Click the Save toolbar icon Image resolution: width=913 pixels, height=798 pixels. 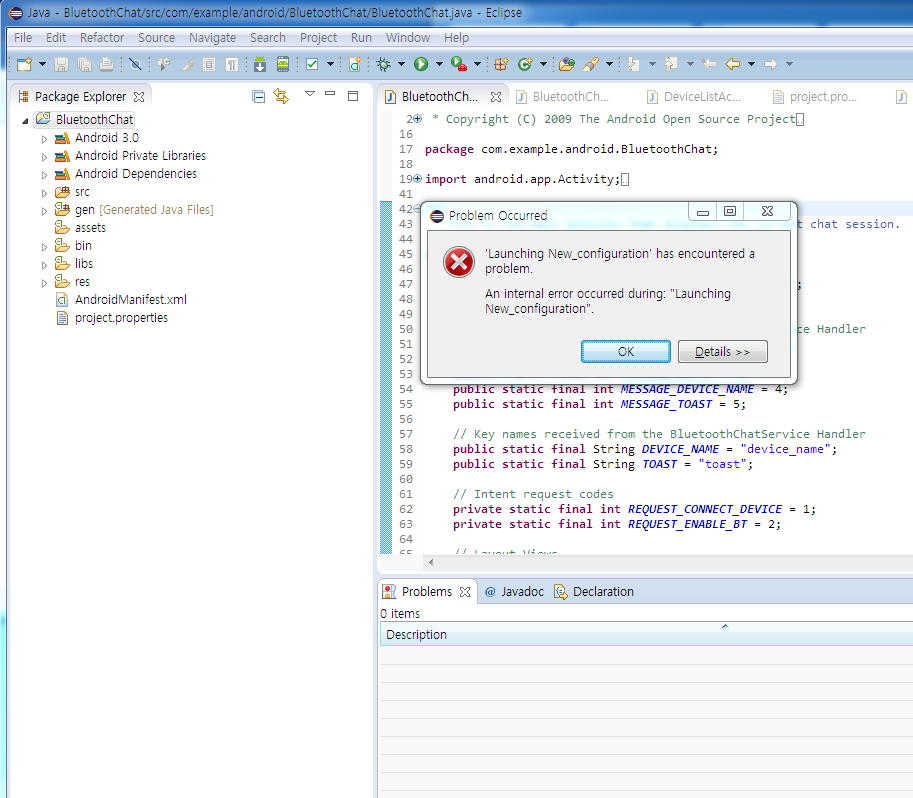(61, 64)
